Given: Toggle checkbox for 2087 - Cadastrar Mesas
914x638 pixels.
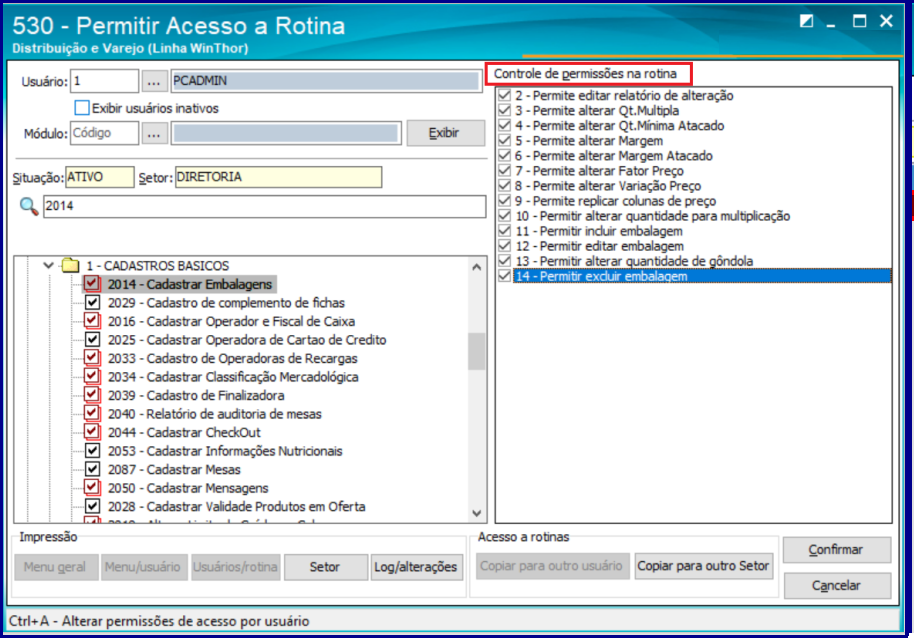Looking at the screenshot, I should tap(92, 469).
